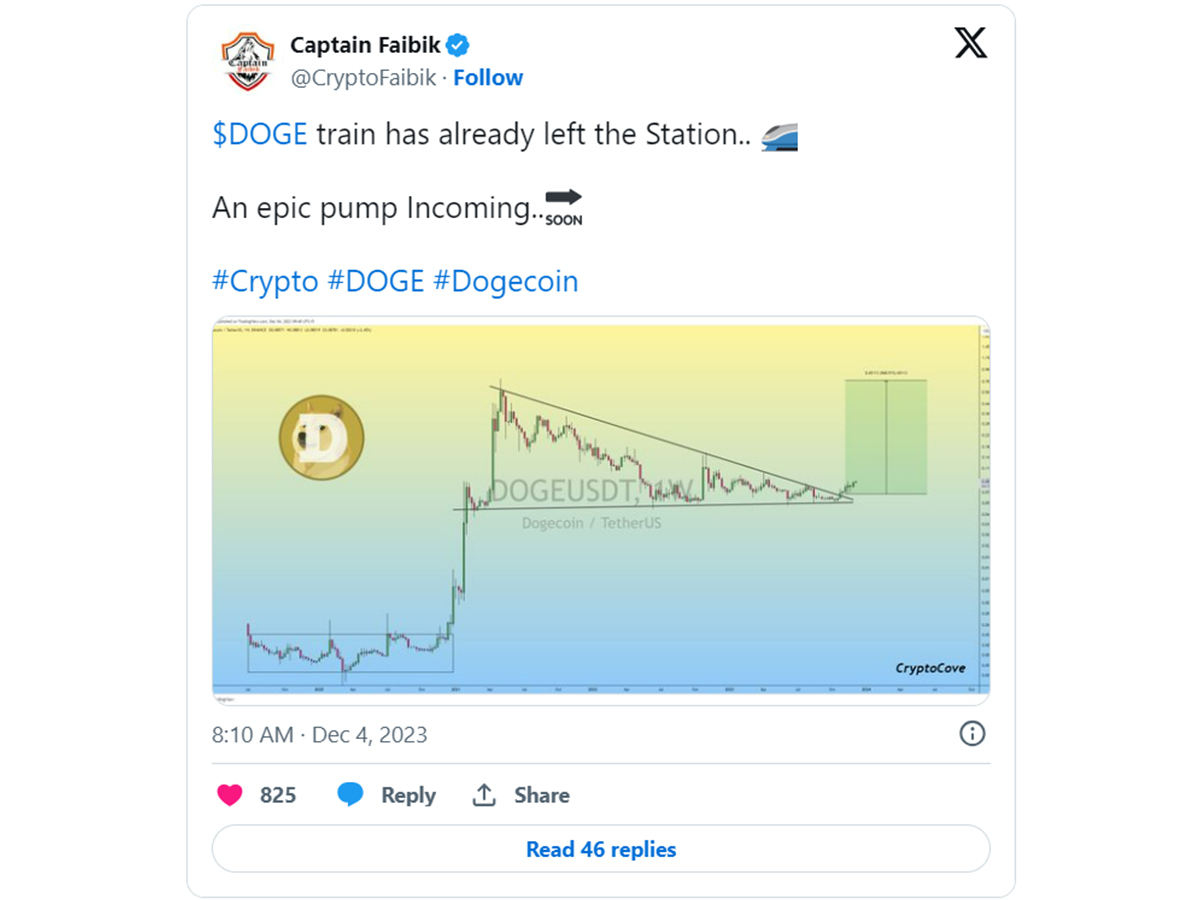This screenshot has width=1200, height=900.
Task: Open the DOGEUSDT chart image
Action: (601, 510)
